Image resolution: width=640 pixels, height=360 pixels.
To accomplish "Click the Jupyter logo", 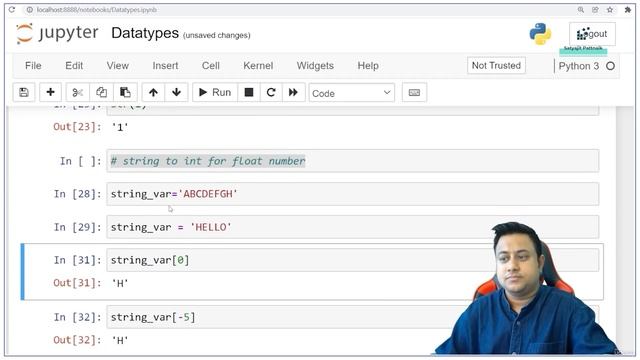I will [57, 33].
